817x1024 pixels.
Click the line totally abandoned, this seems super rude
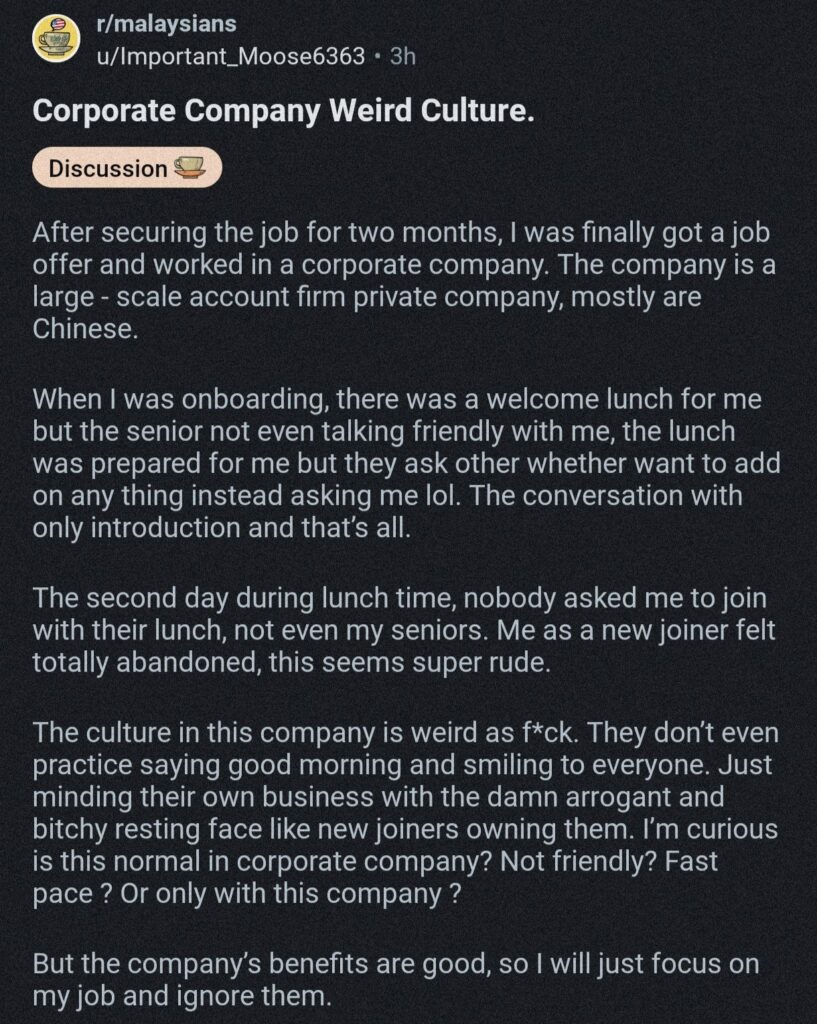[x=291, y=662]
